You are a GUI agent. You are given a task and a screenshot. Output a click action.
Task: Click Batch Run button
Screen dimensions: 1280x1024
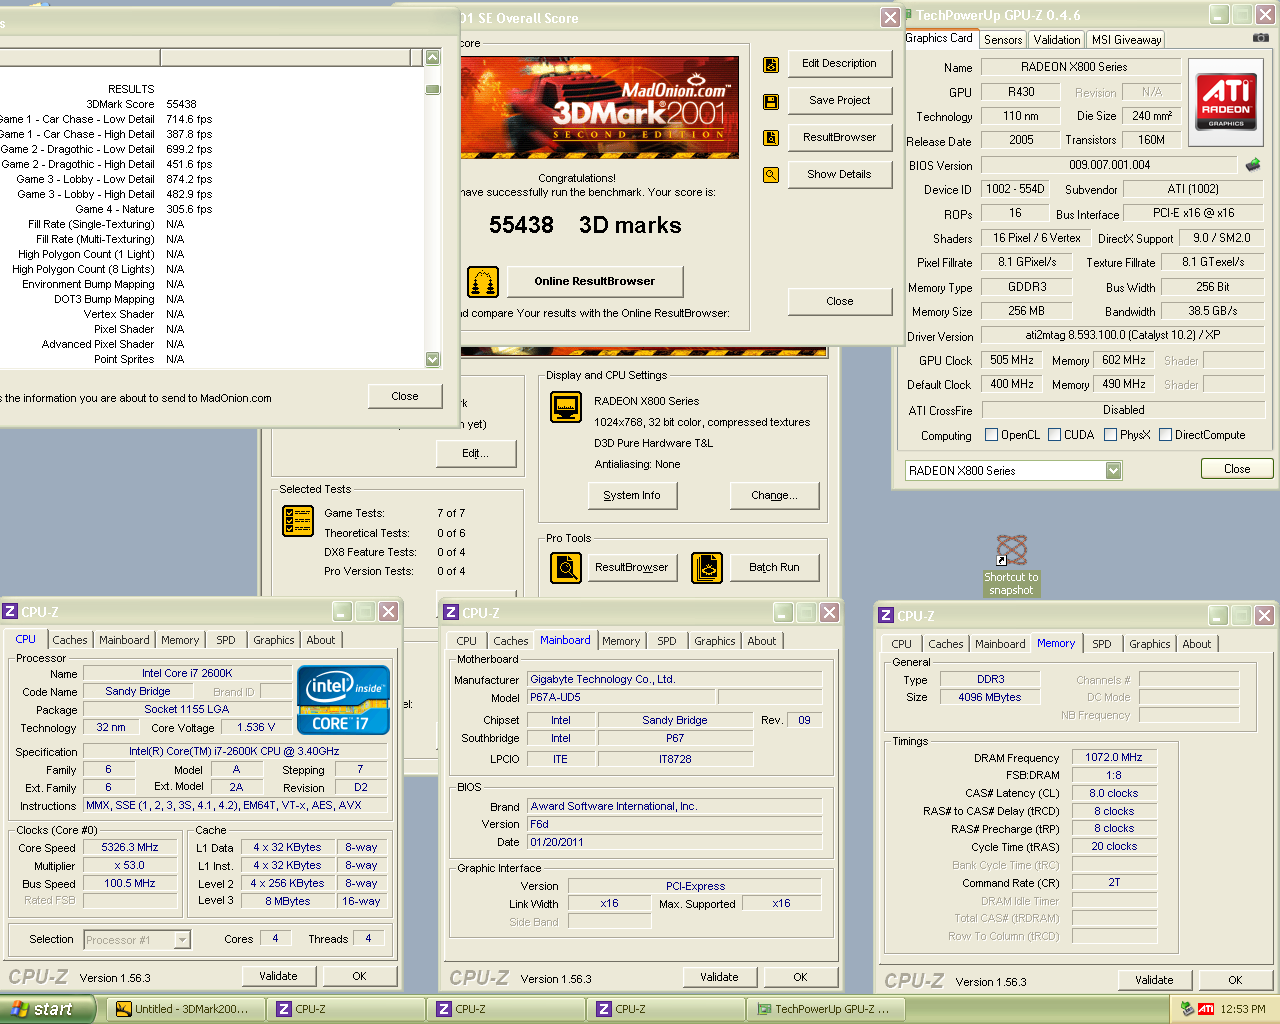click(775, 567)
